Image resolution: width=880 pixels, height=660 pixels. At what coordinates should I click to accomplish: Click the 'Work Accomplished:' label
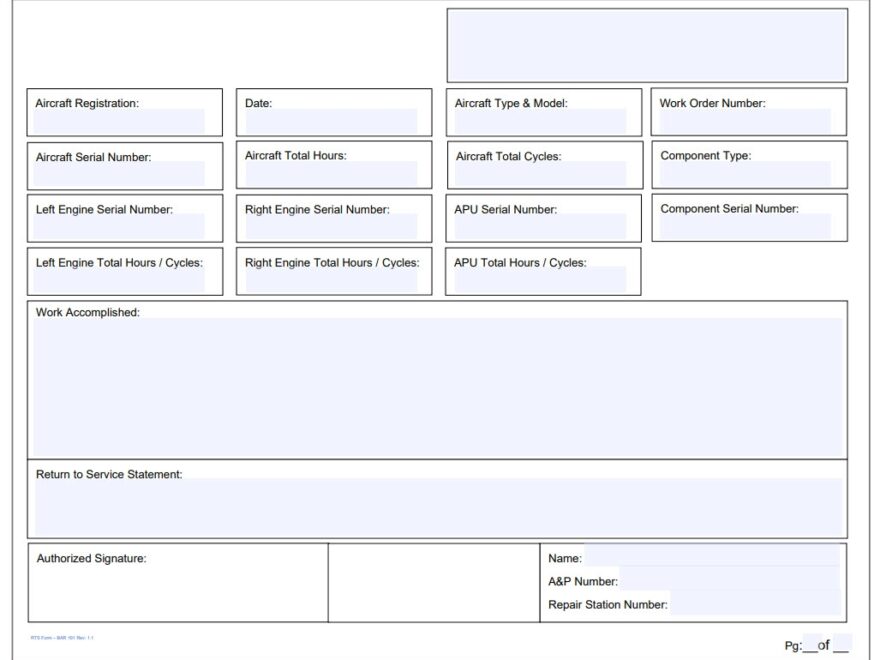[88, 312]
